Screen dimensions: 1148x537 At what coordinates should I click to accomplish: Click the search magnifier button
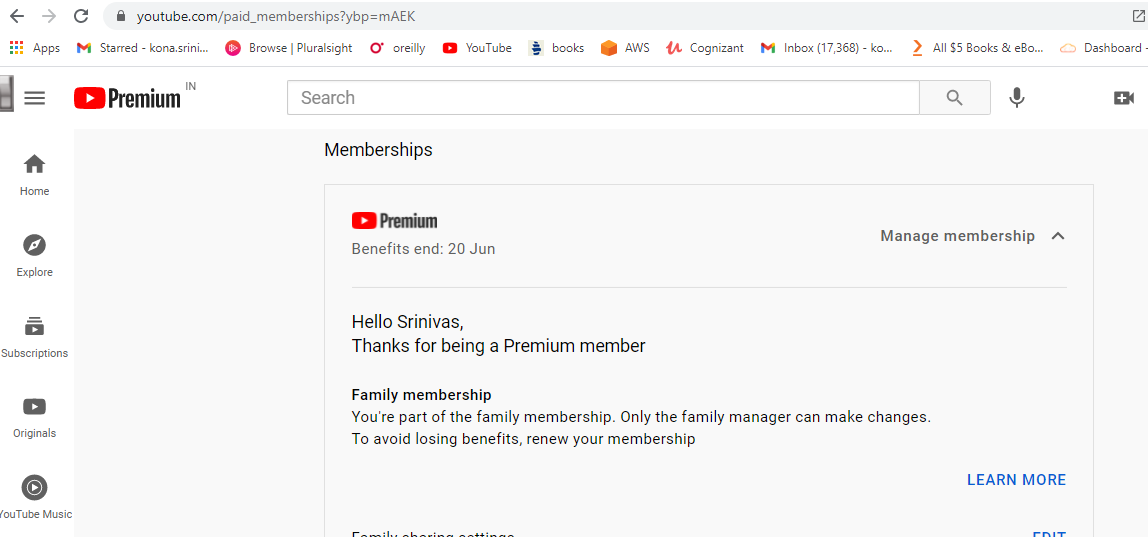click(x=954, y=98)
